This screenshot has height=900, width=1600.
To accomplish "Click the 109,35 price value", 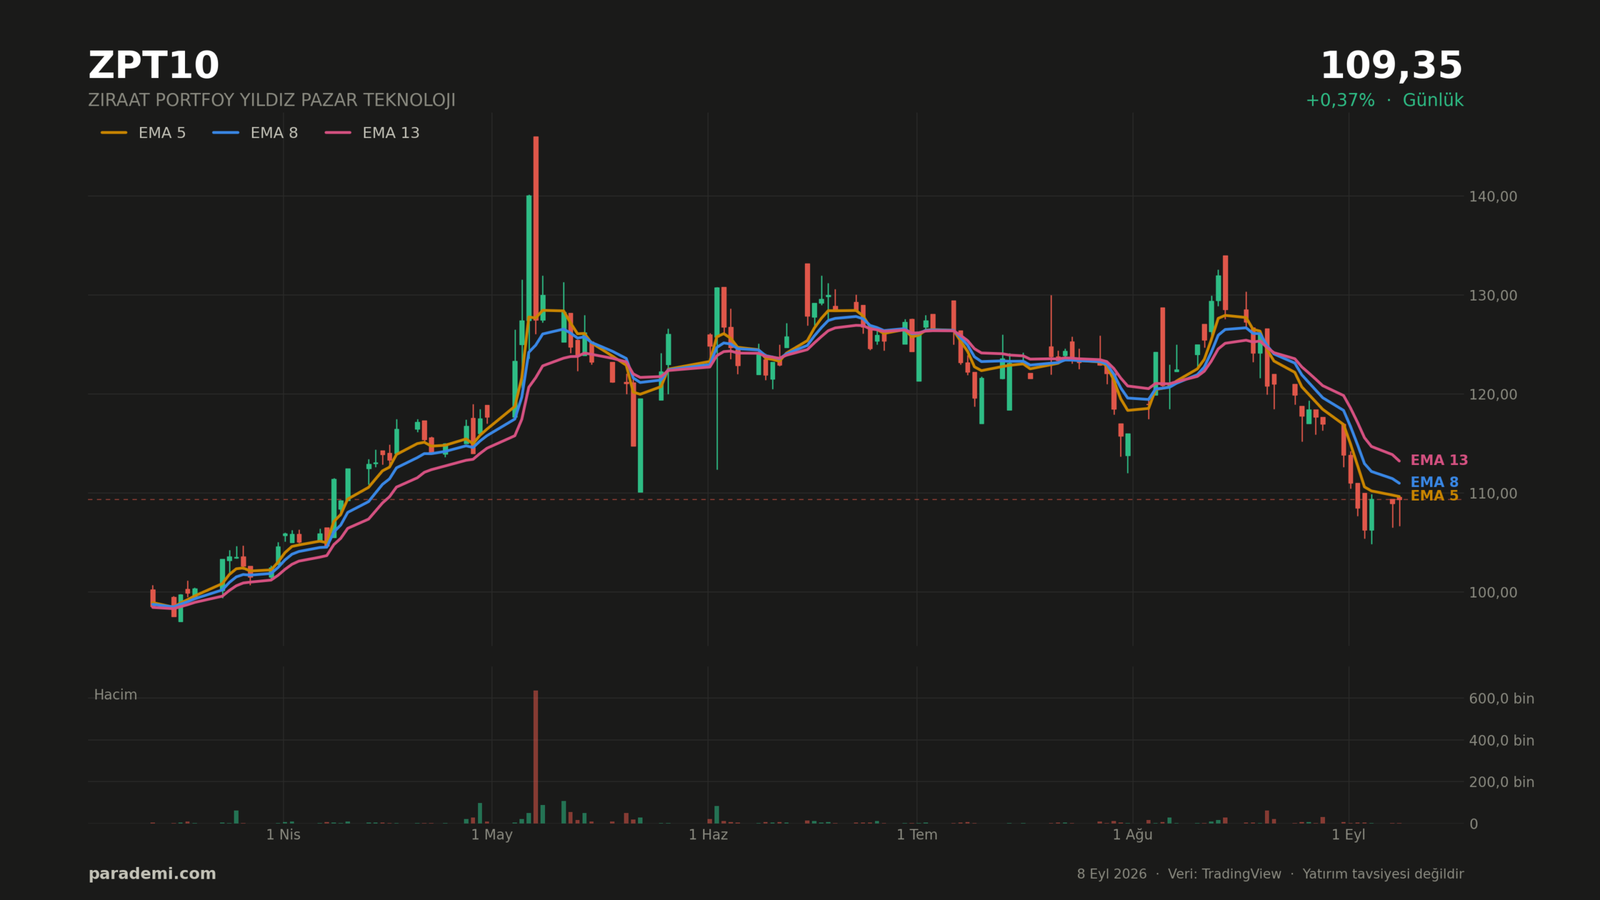I will pyautogui.click(x=1391, y=66).
